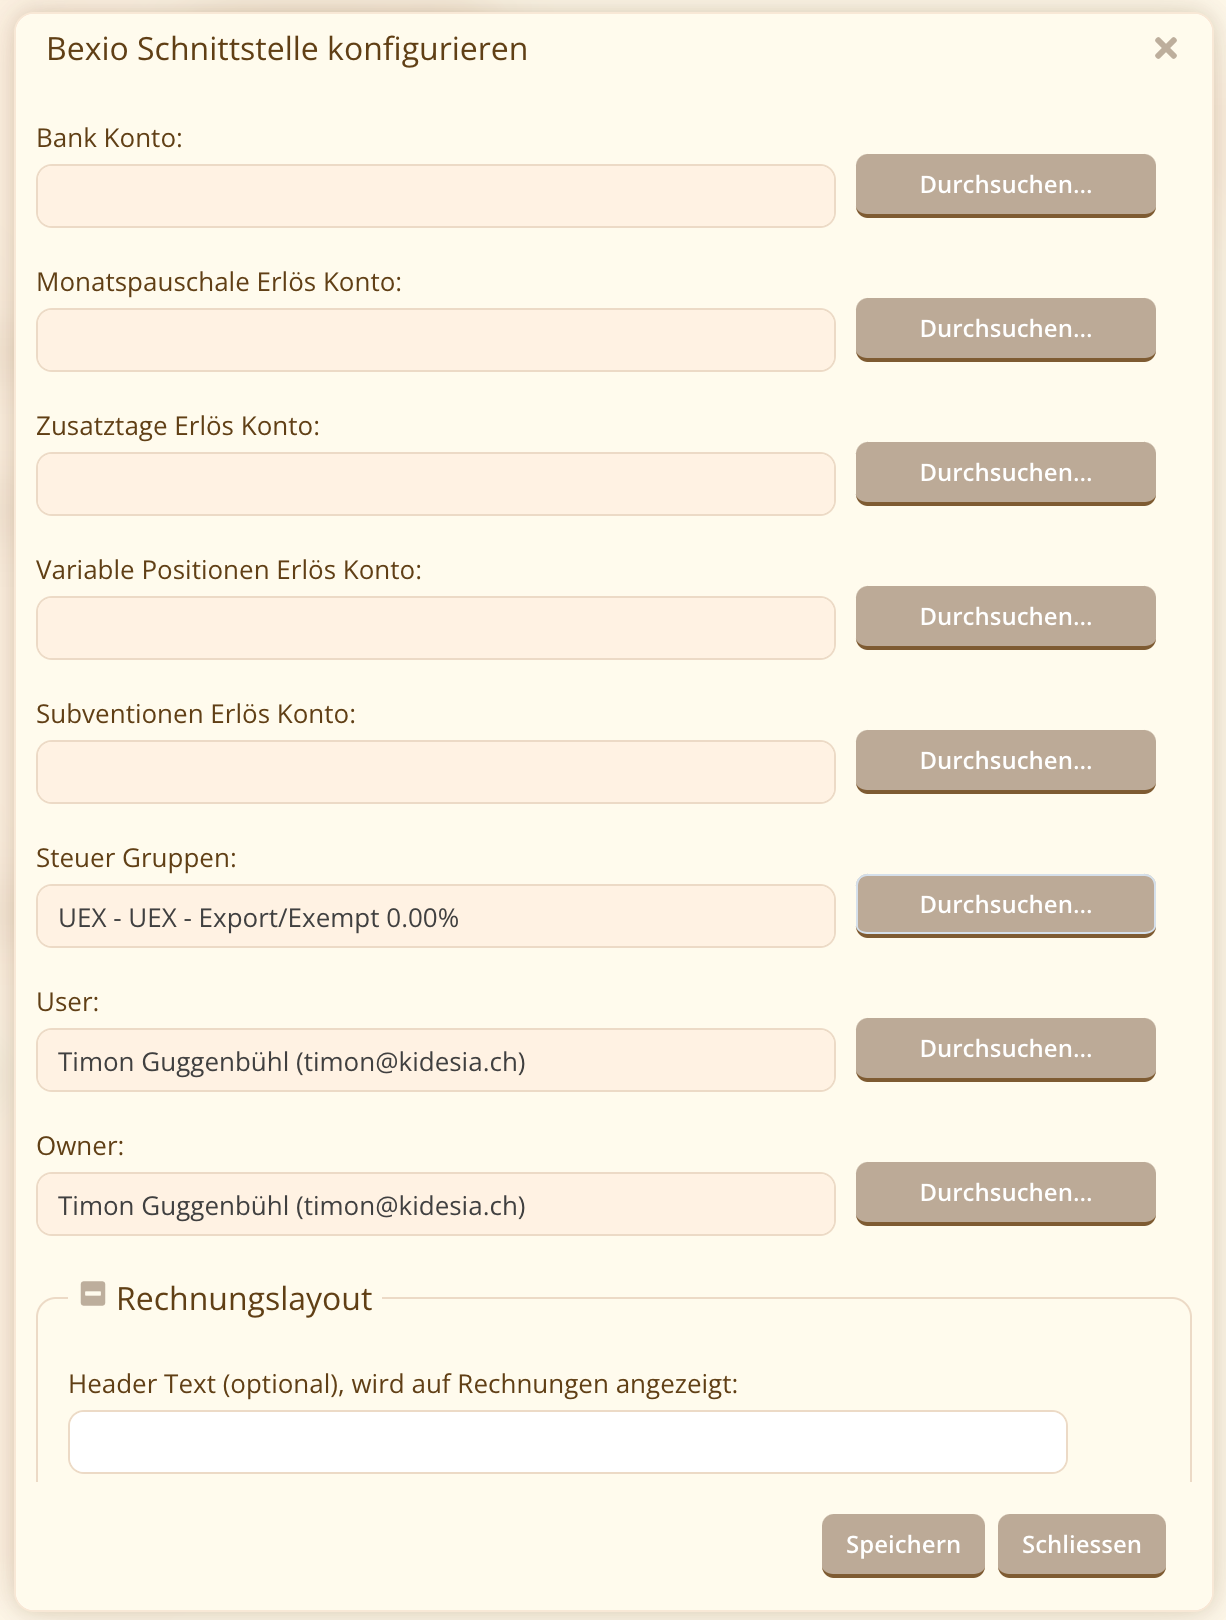Browse for the User
This screenshot has width=1226, height=1620.
coord(1005,1049)
